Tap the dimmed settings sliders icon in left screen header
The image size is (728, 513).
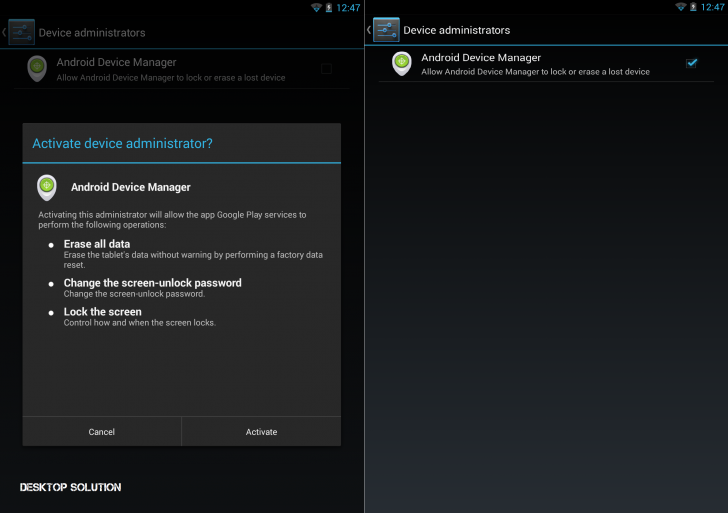(x=21, y=32)
